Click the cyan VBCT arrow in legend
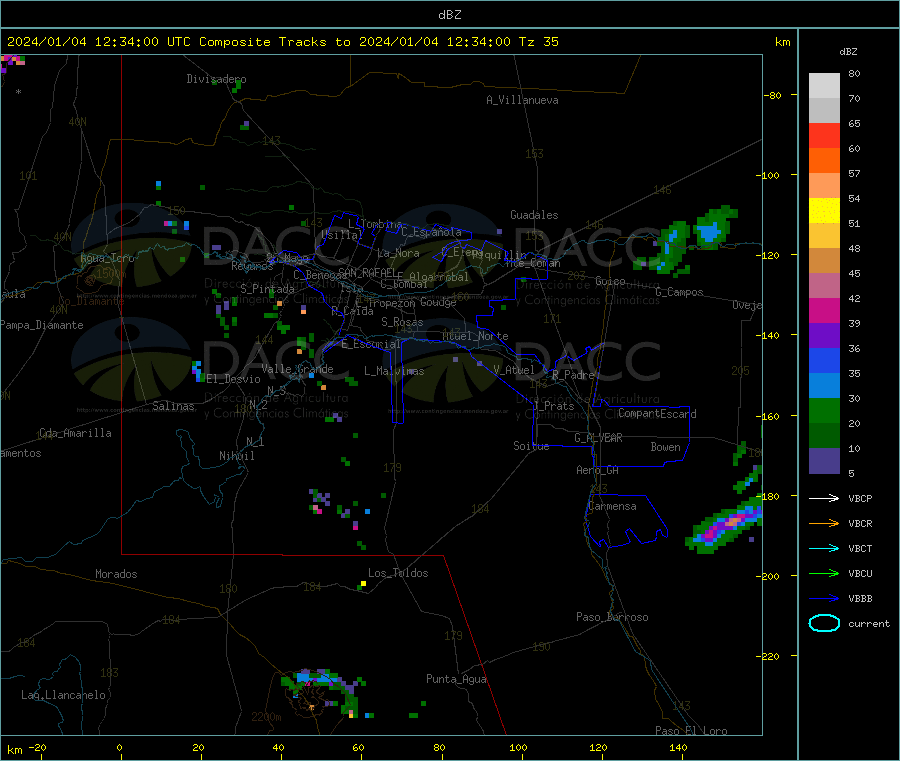 (x=824, y=549)
